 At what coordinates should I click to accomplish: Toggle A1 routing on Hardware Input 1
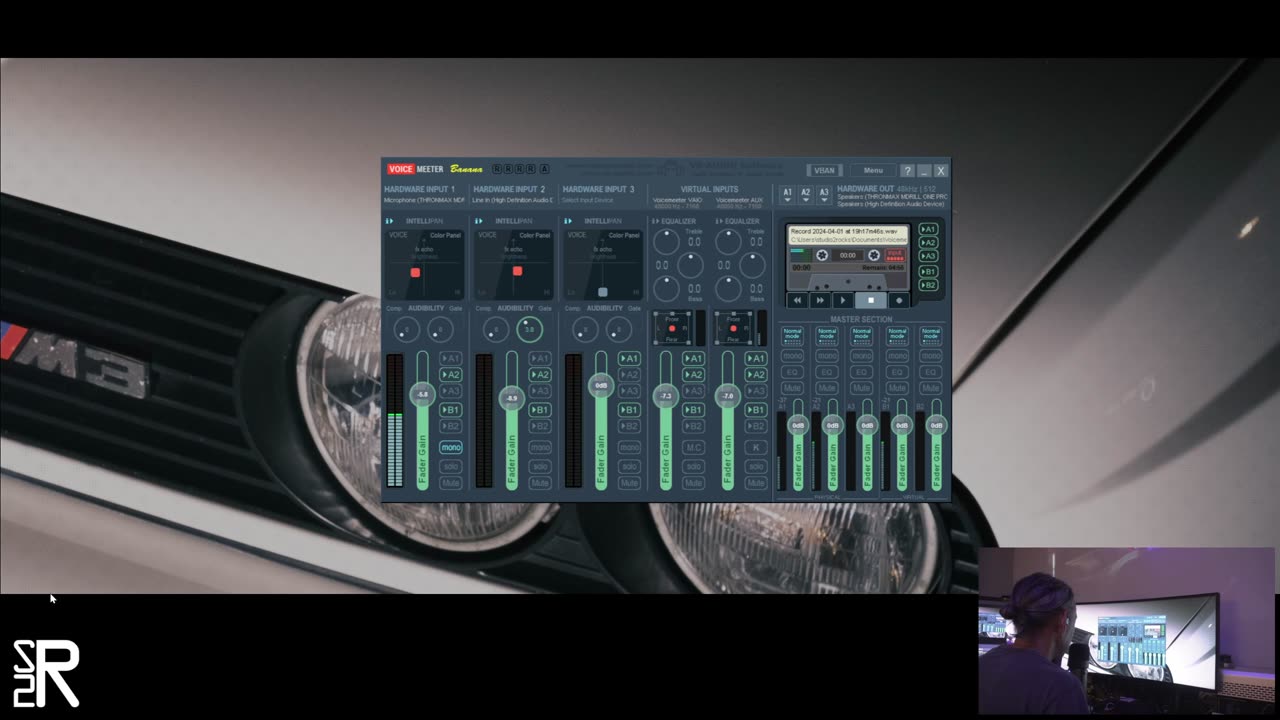pyautogui.click(x=451, y=358)
